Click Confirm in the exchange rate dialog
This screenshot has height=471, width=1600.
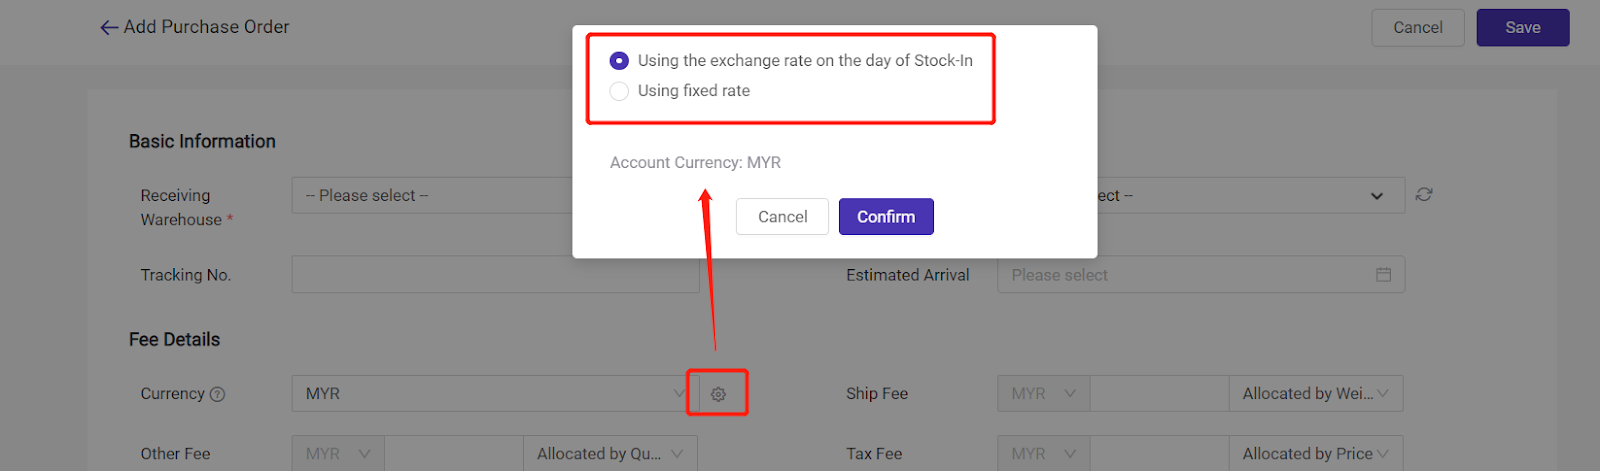pyautogui.click(x=885, y=217)
